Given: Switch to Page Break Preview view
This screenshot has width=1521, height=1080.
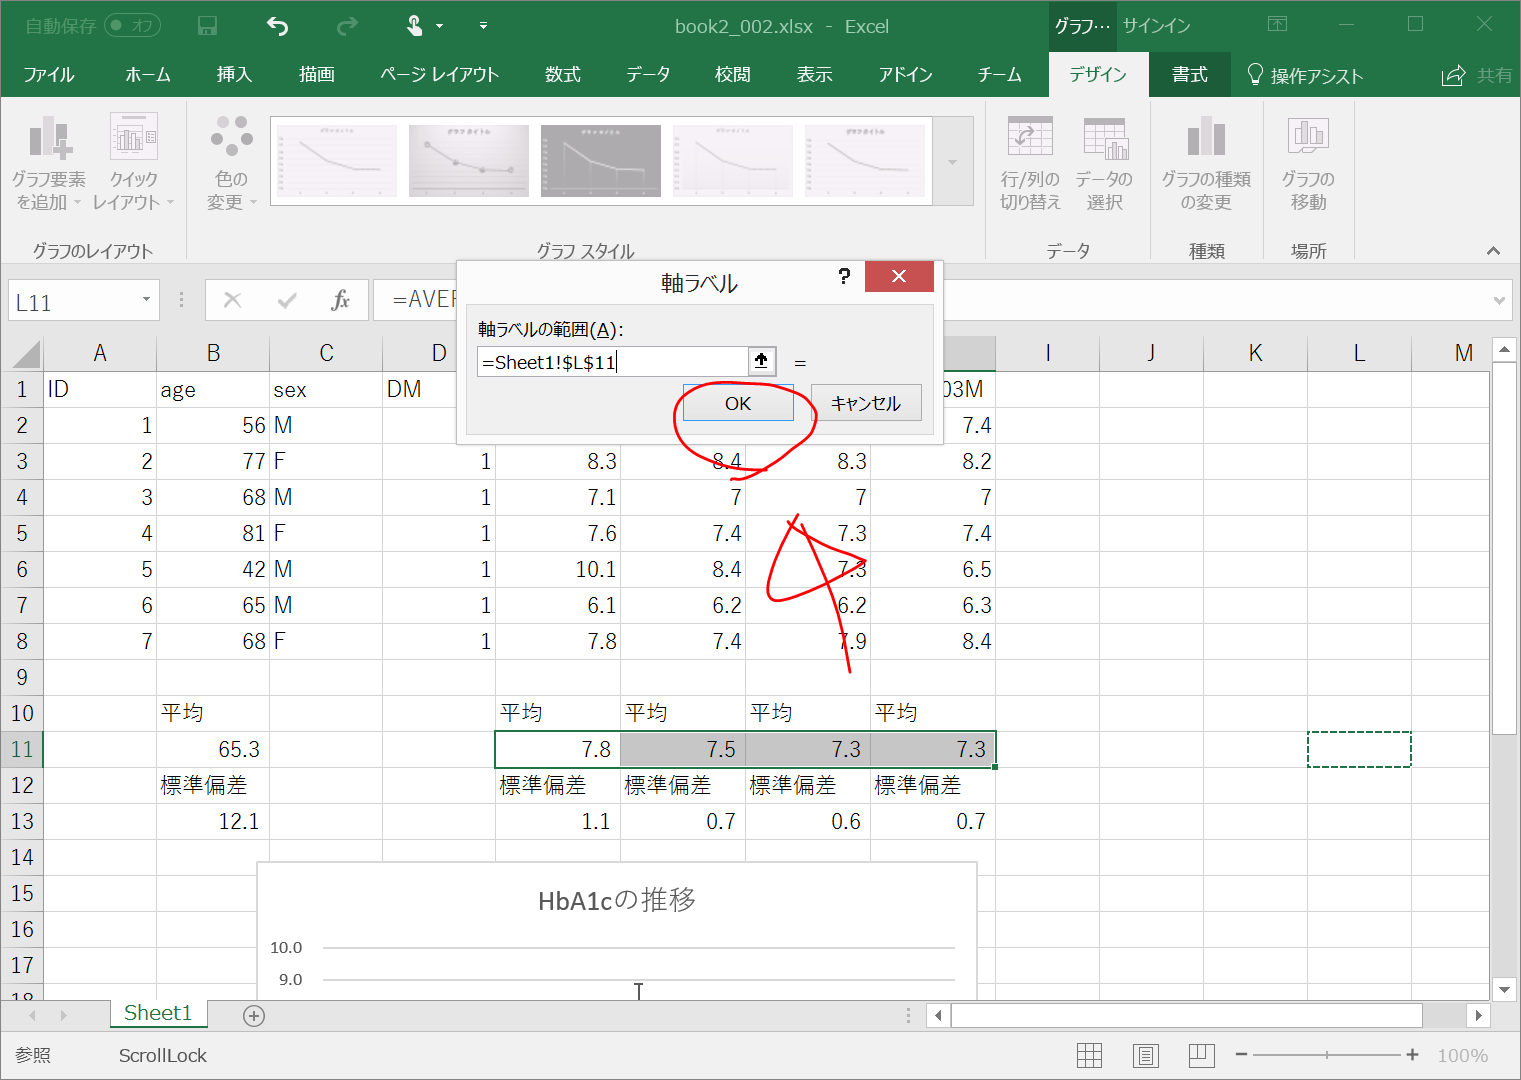Looking at the screenshot, I should [1201, 1055].
